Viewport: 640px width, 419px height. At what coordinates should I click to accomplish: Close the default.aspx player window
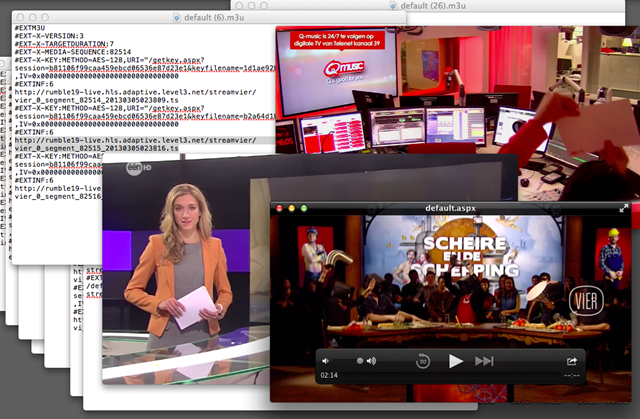point(278,208)
